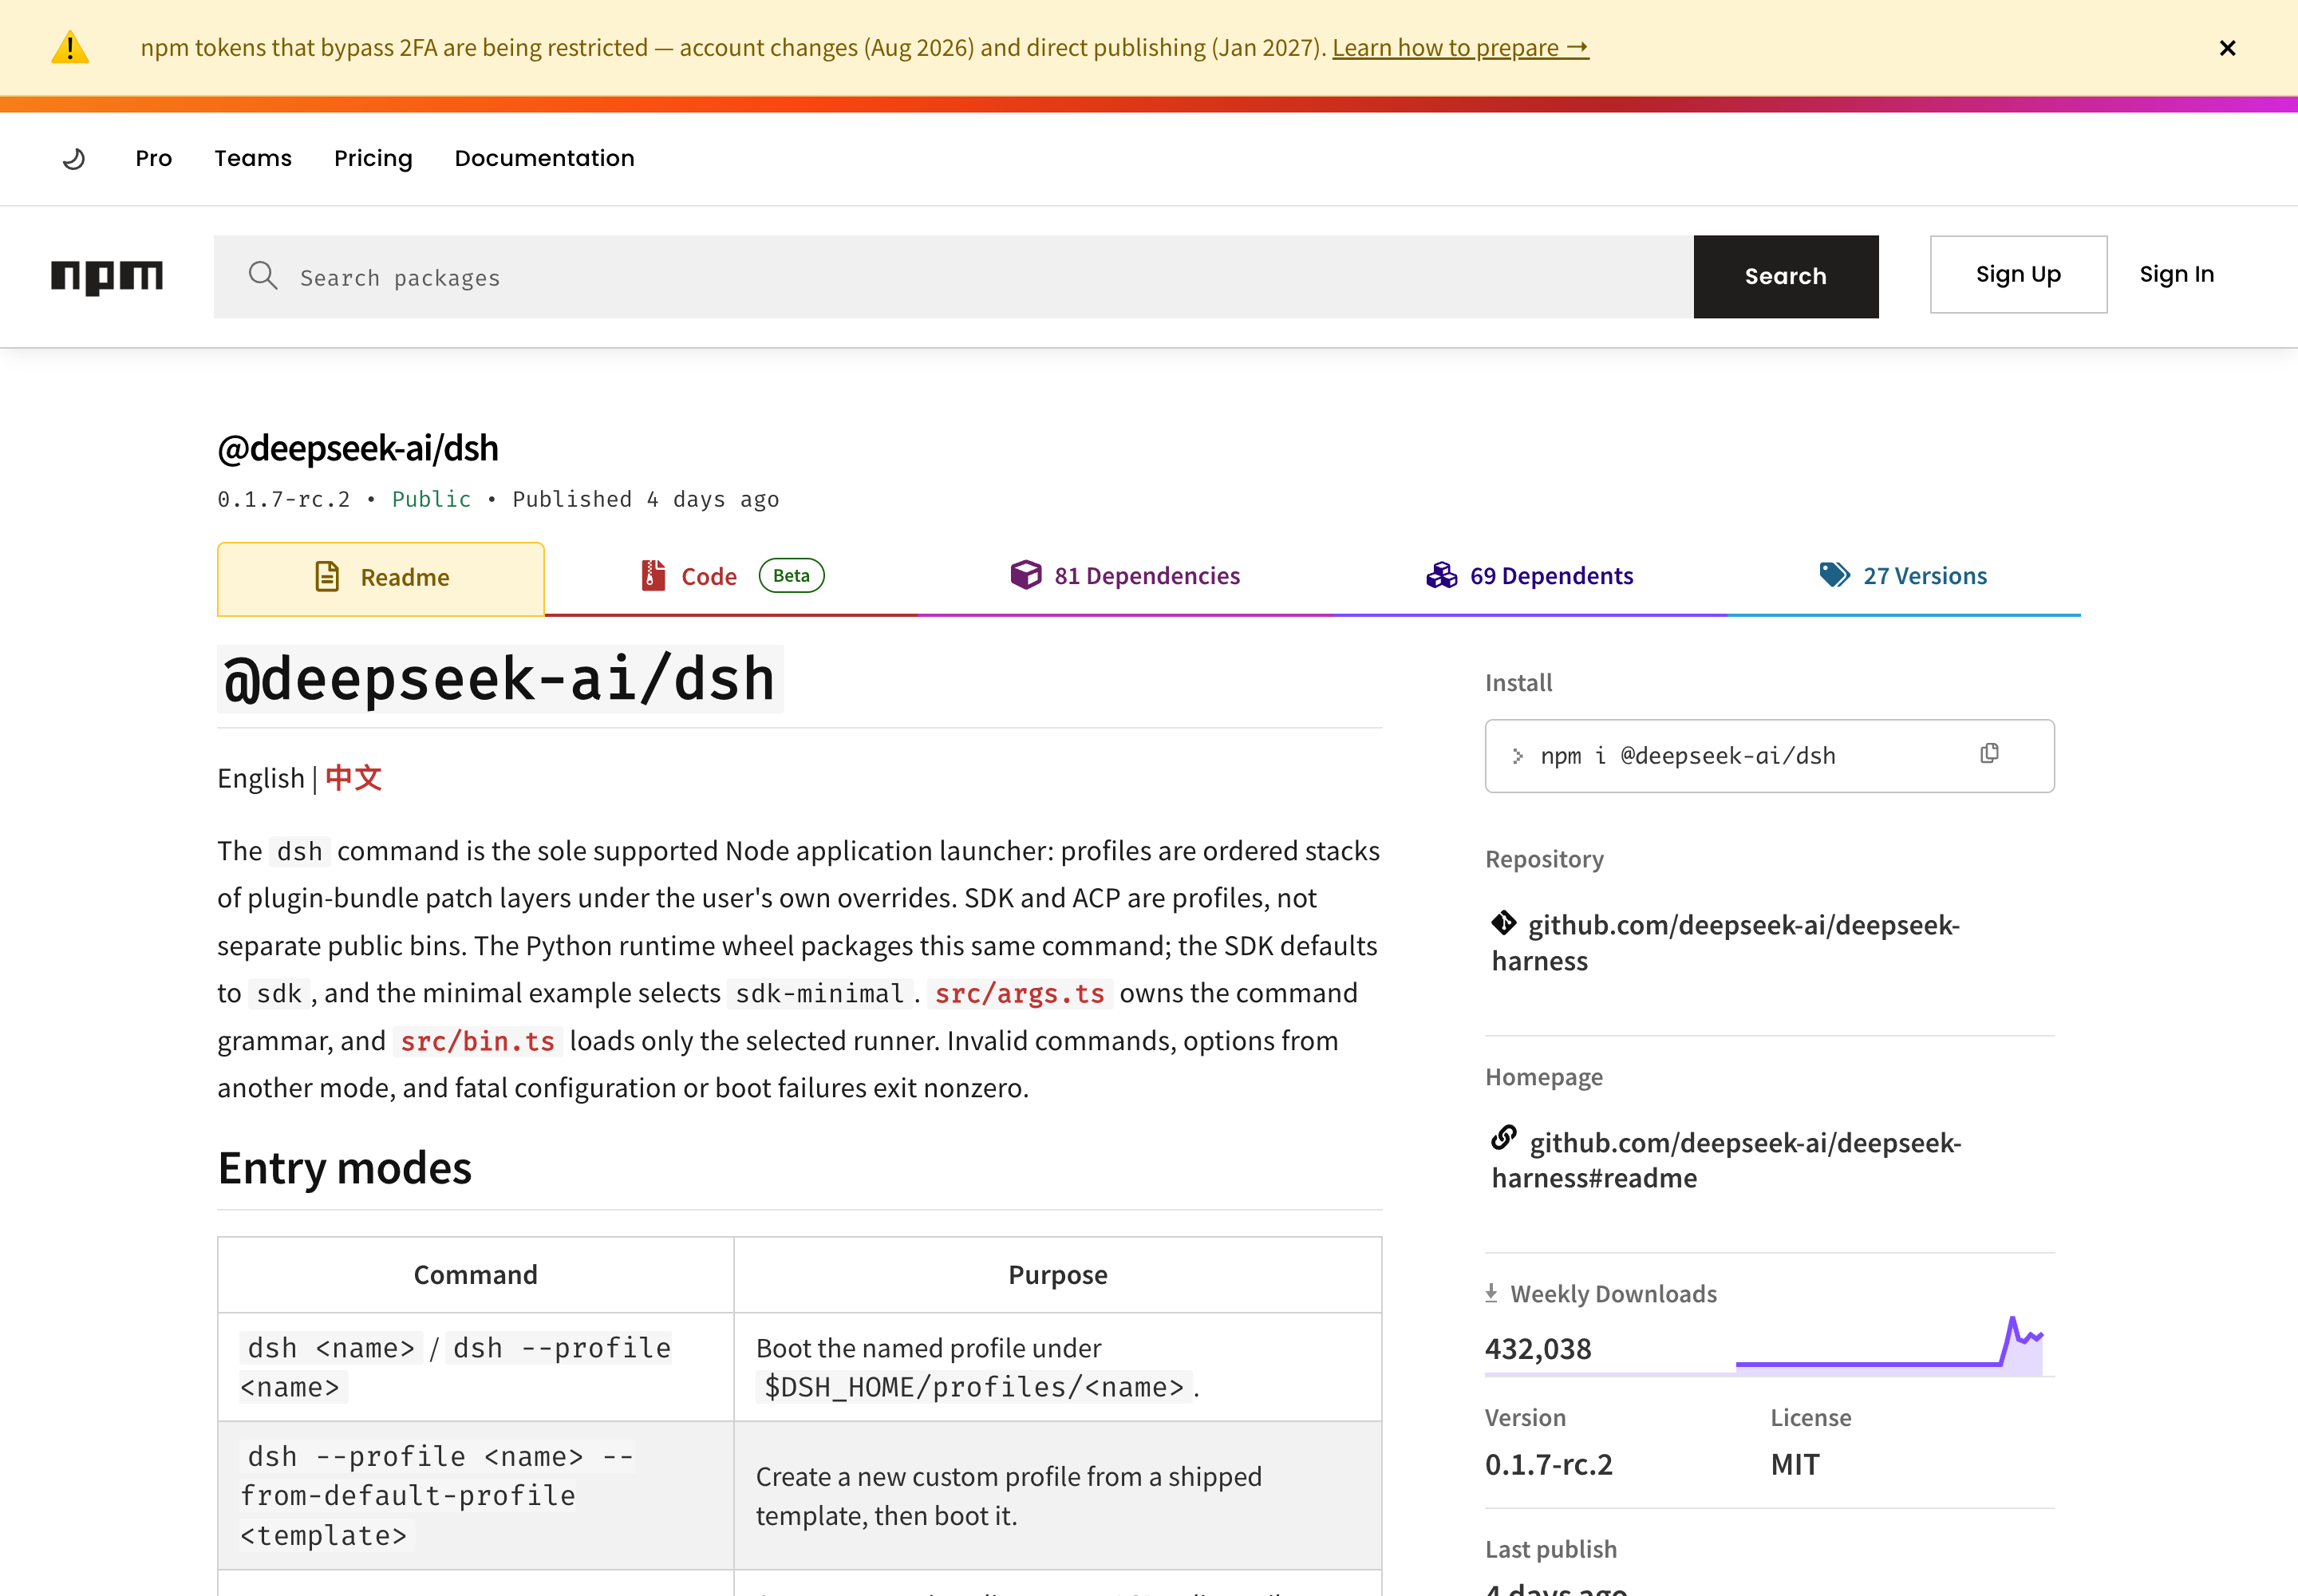Click the npm logo
The height and width of the screenshot is (1596, 2298).
[x=107, y=277]
